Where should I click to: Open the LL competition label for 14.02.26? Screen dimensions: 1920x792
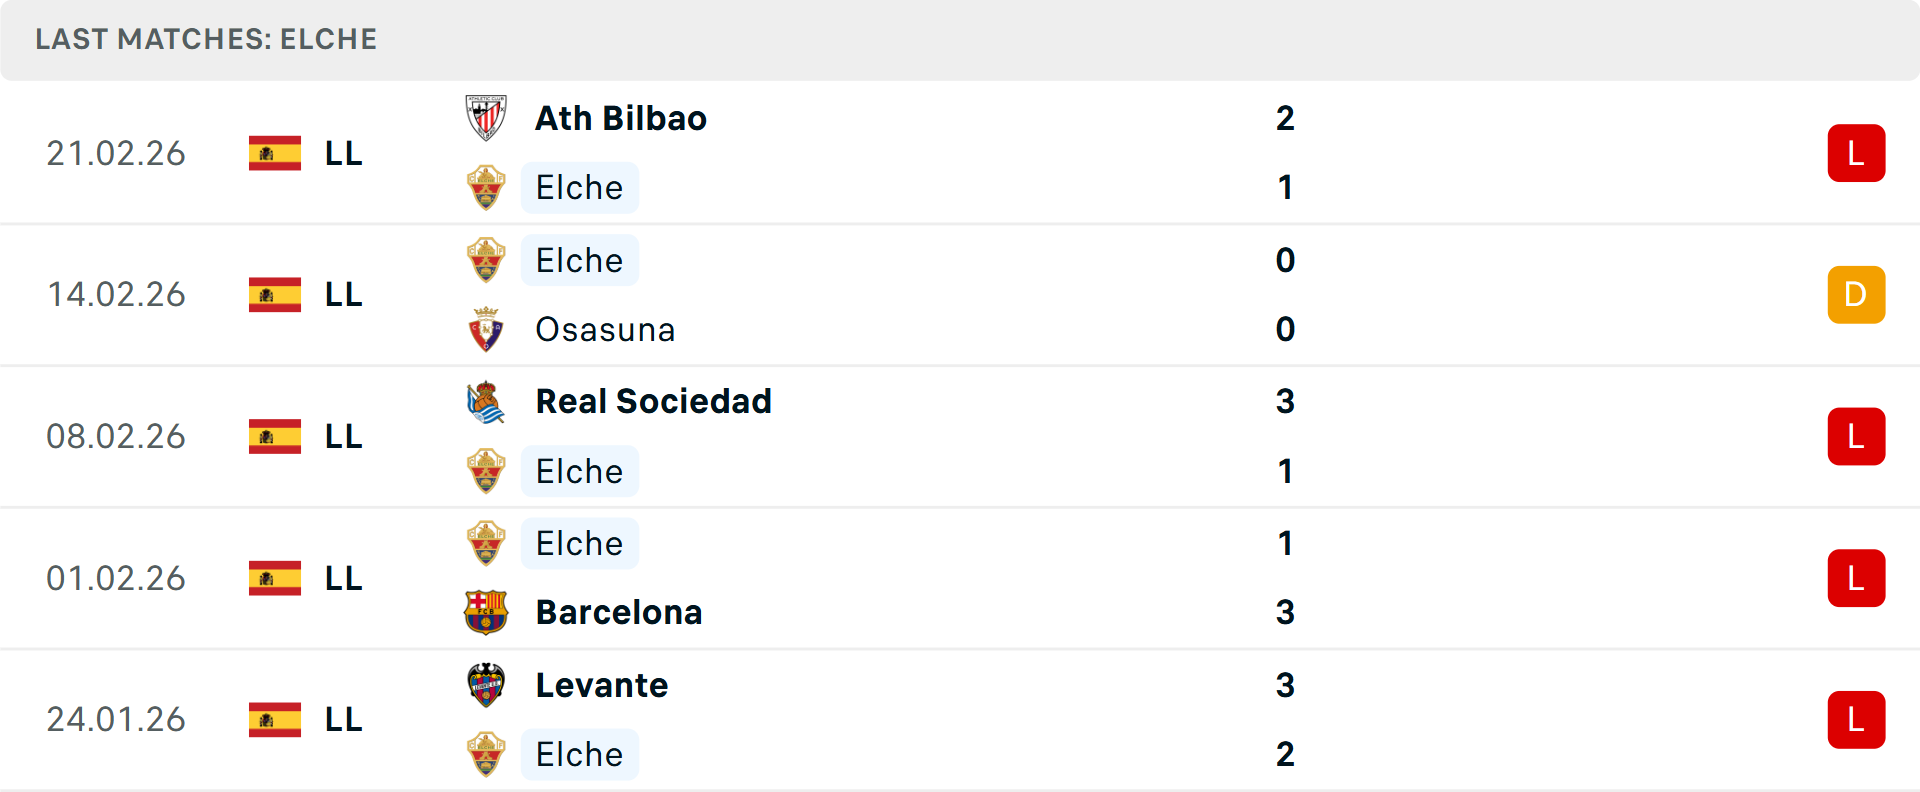point(341,294)
